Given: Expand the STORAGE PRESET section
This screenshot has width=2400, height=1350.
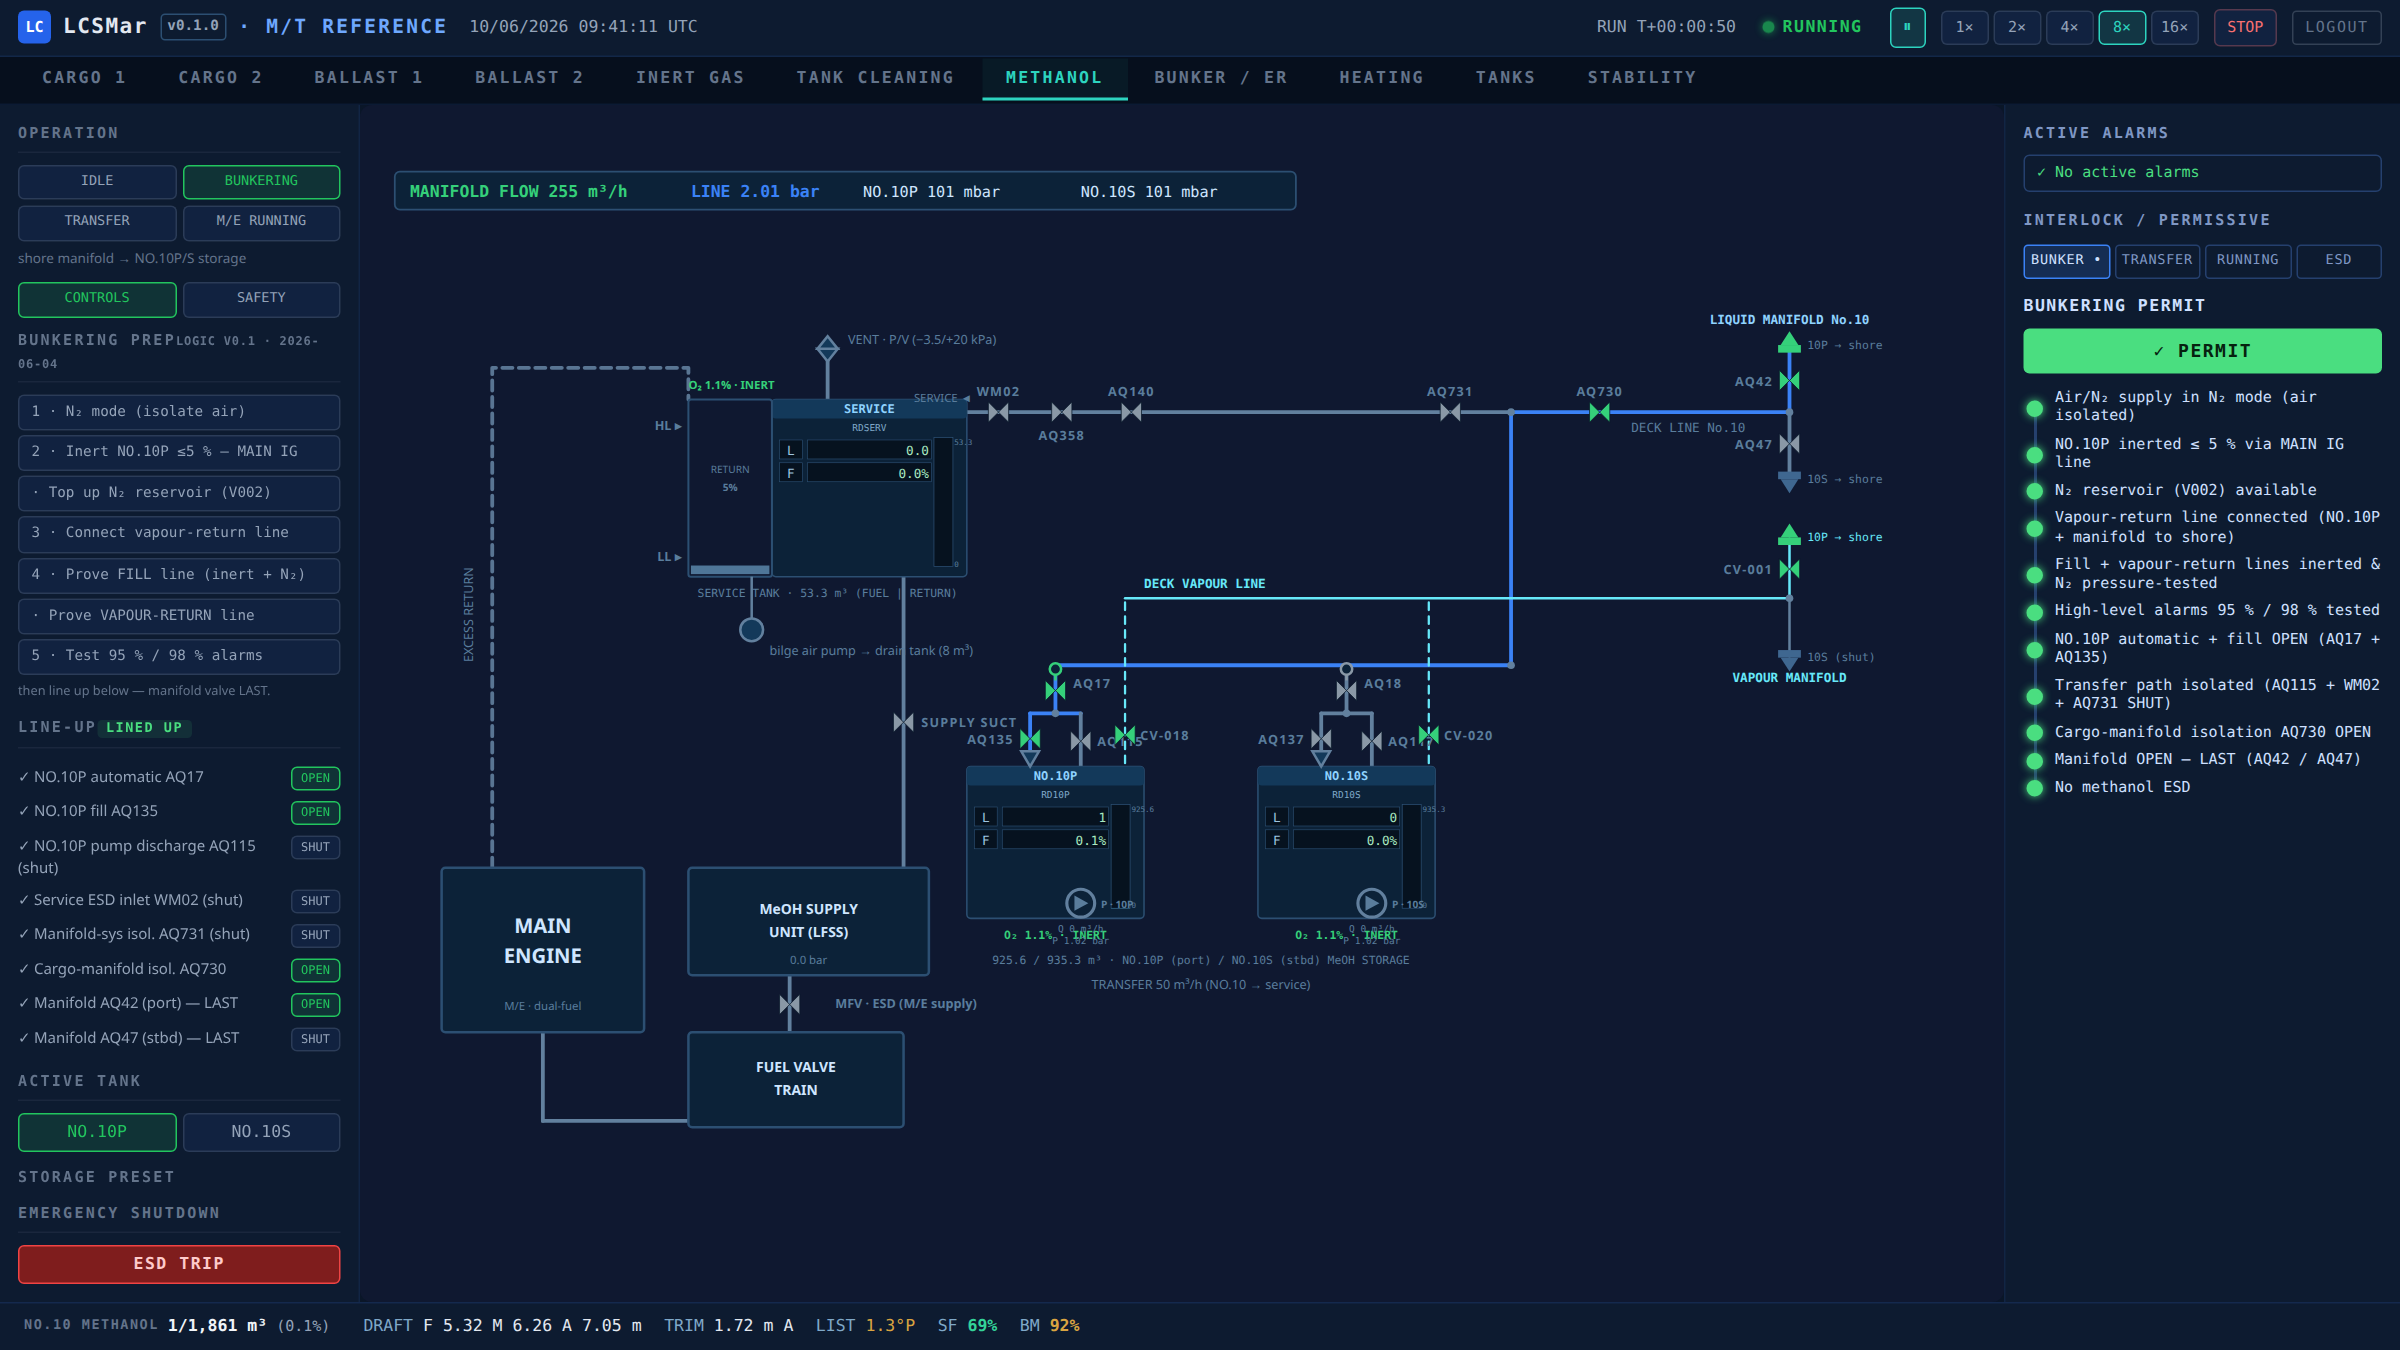Looking at the screenshot, I should 96,1177.
